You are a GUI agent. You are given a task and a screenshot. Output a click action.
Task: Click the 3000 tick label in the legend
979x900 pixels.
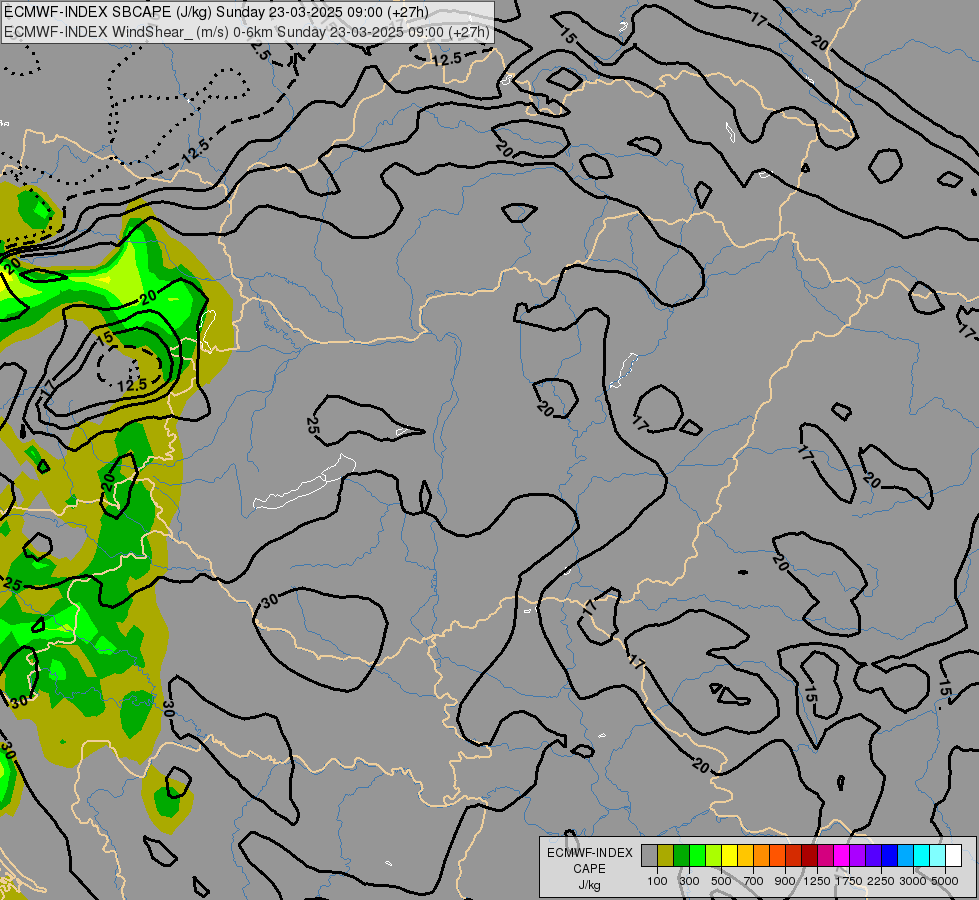click(x=913, y=881)
